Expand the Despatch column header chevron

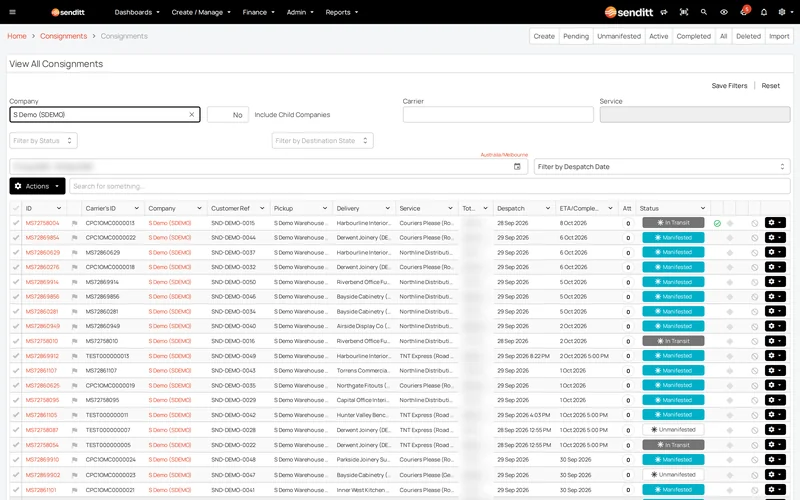point(547,208)
